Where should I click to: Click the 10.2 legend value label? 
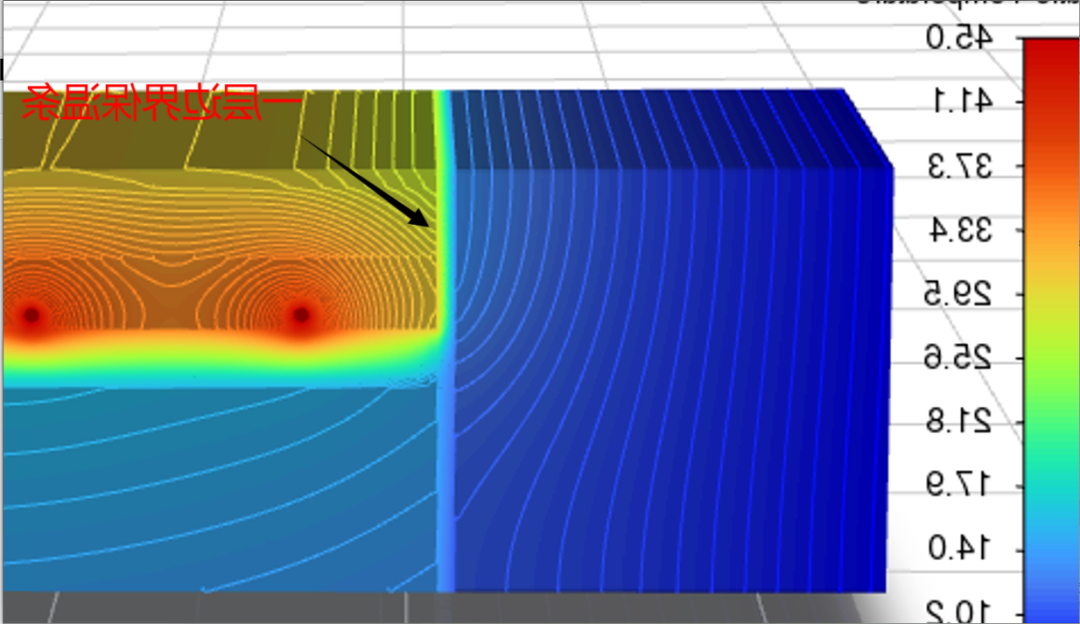[960, 611]
